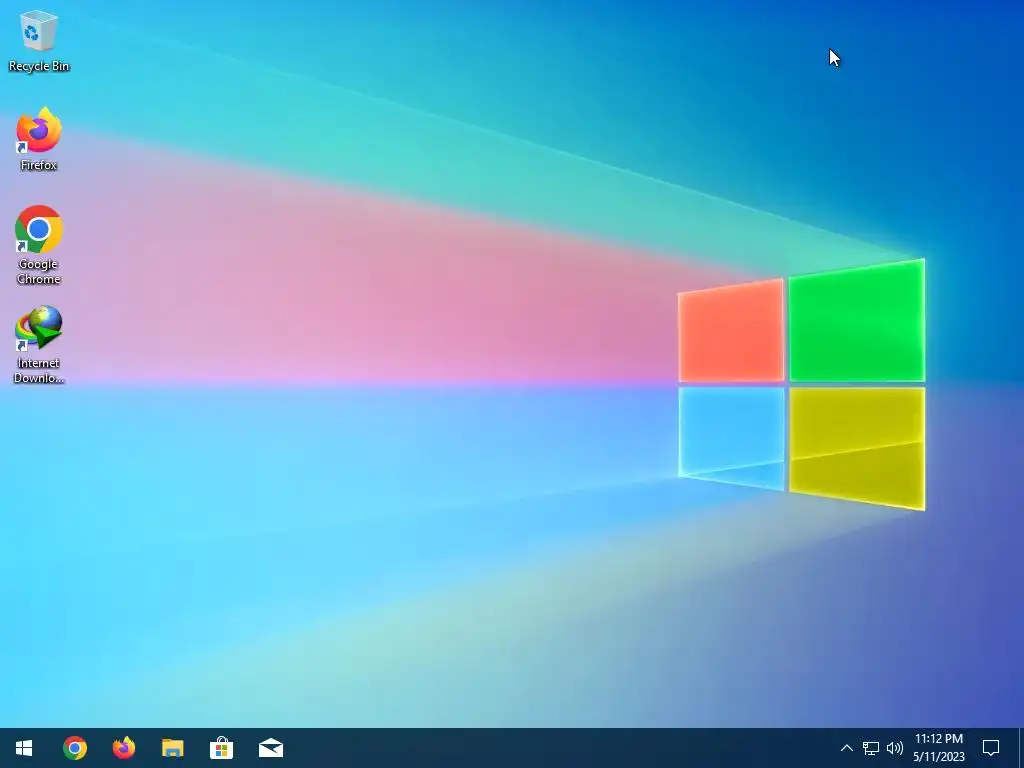The height and width of the screenshot is (768, 1024).
Task: Open the network status tray icon
Action: pyautogui.click(x=871, y=748)
